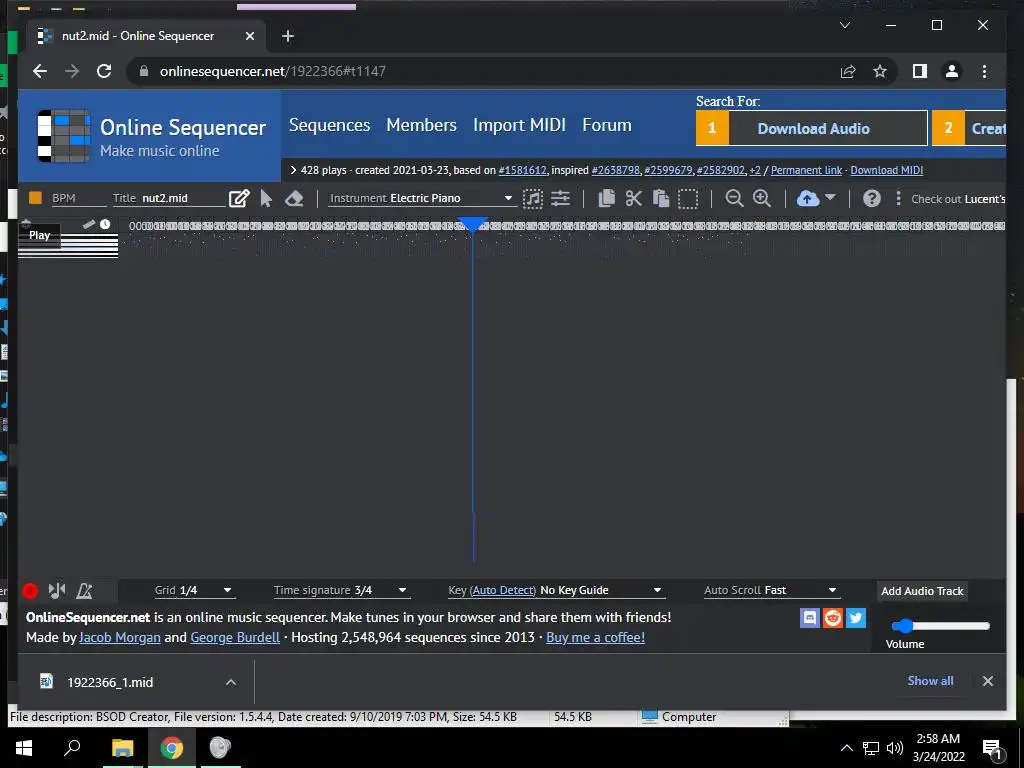The height and width of the screenshot is (768, 1024).
Task: Open the instrument settings sliders icon
Action: 560,198
